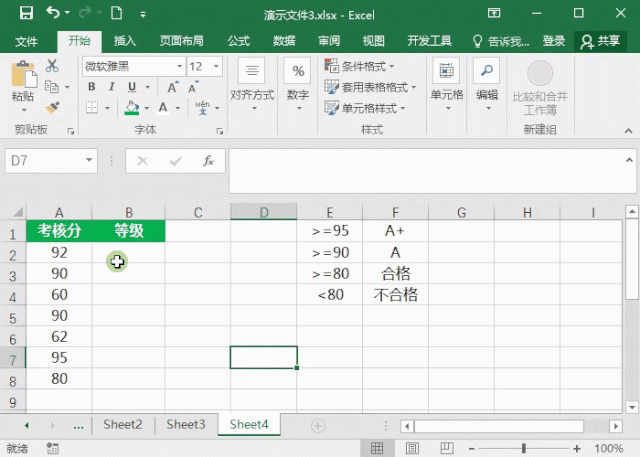Switch to Page Break Preview icon
The width and height of the screenshot is (640, 457).
pos(446,448)
